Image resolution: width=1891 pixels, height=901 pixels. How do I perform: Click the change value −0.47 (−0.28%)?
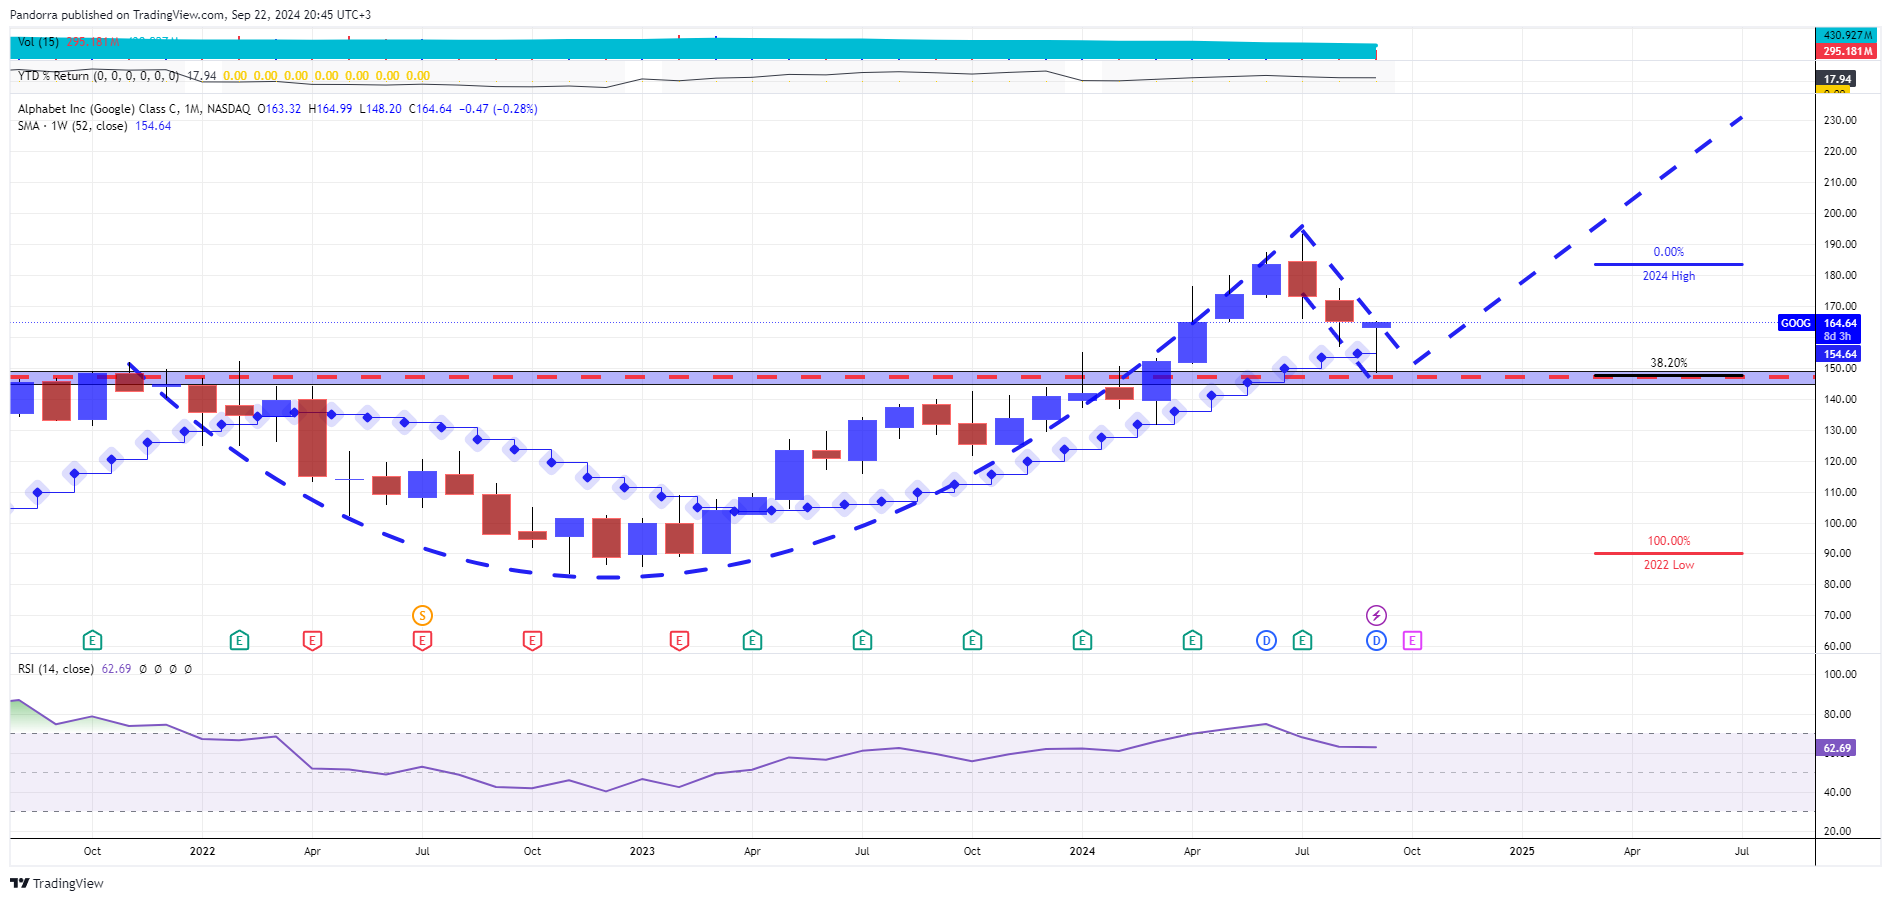[498, 109]
